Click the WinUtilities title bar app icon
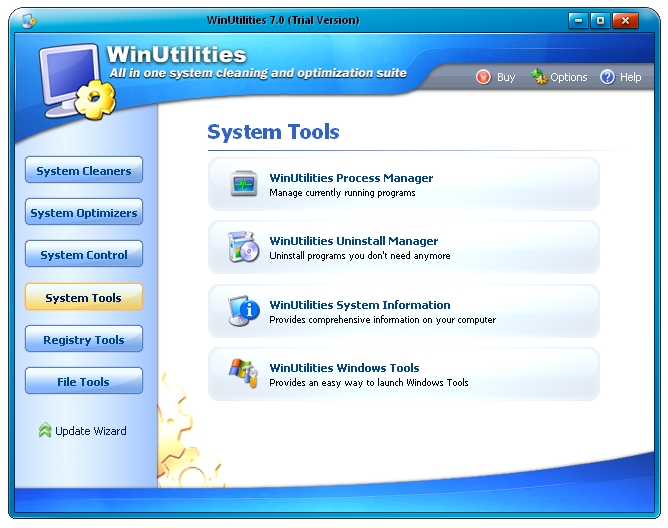Viewport: 668px width, 528px height. coord(29,20)
